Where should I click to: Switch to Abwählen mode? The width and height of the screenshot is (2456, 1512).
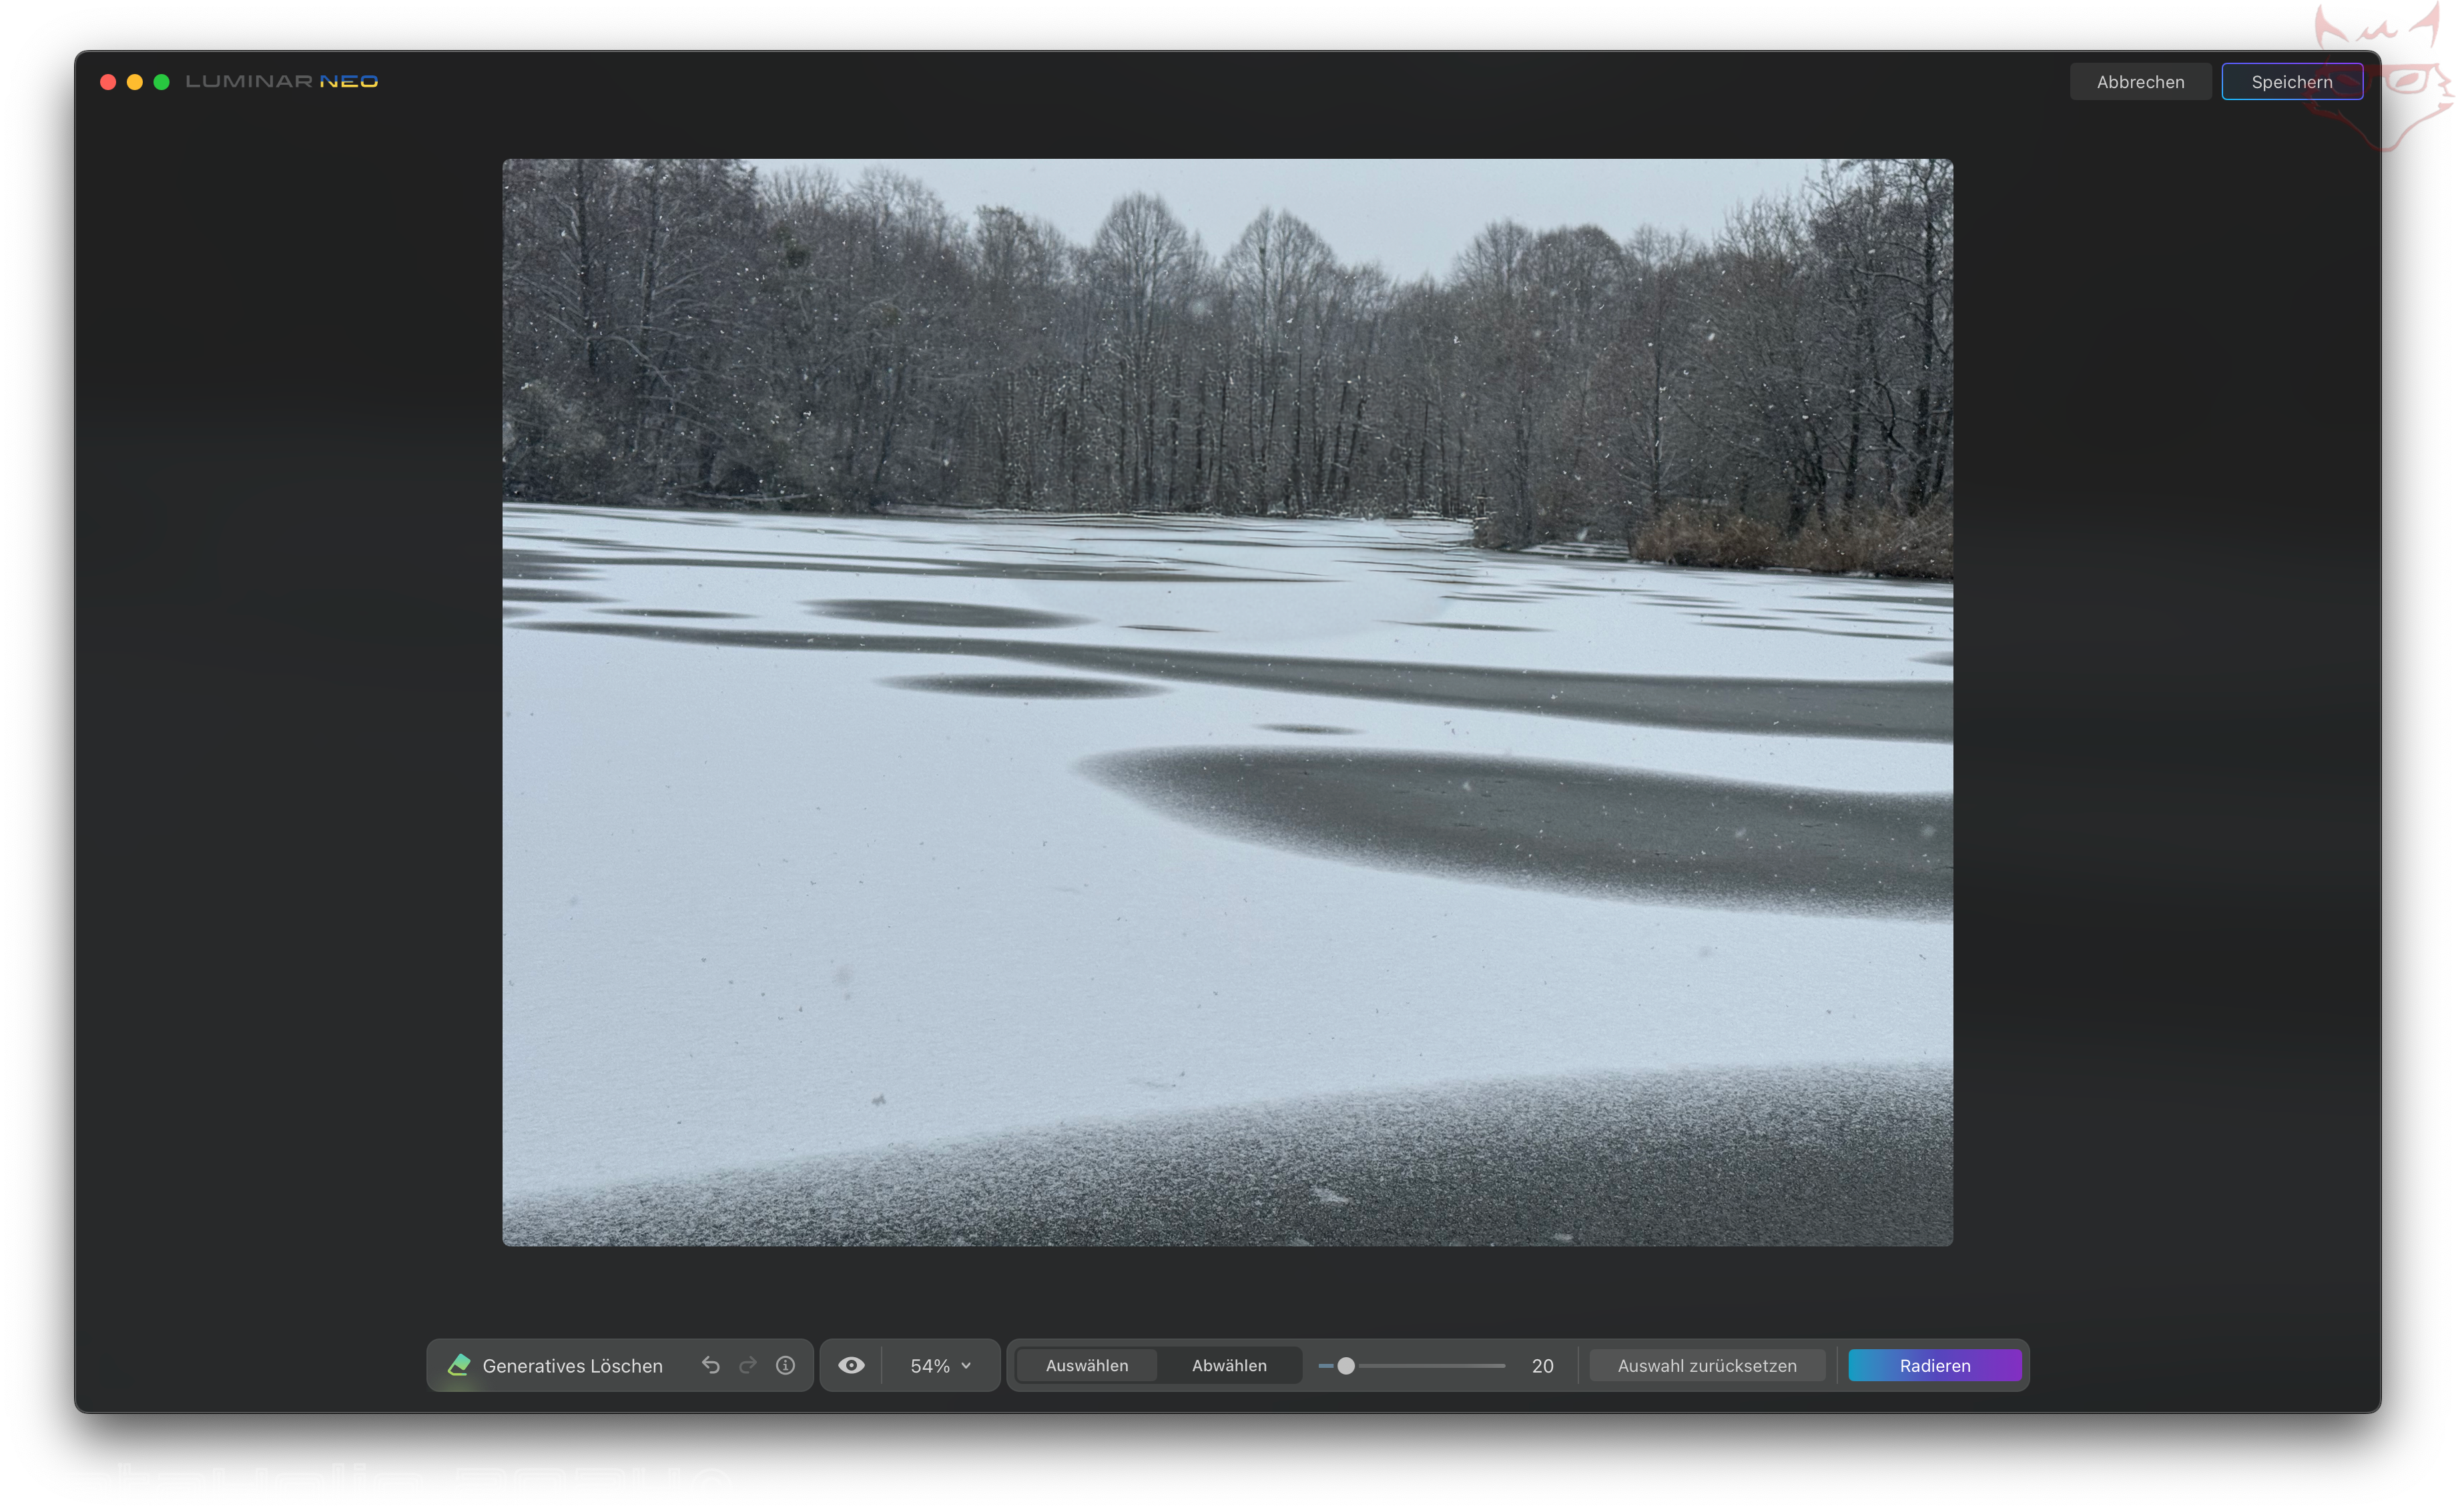1229,1365
